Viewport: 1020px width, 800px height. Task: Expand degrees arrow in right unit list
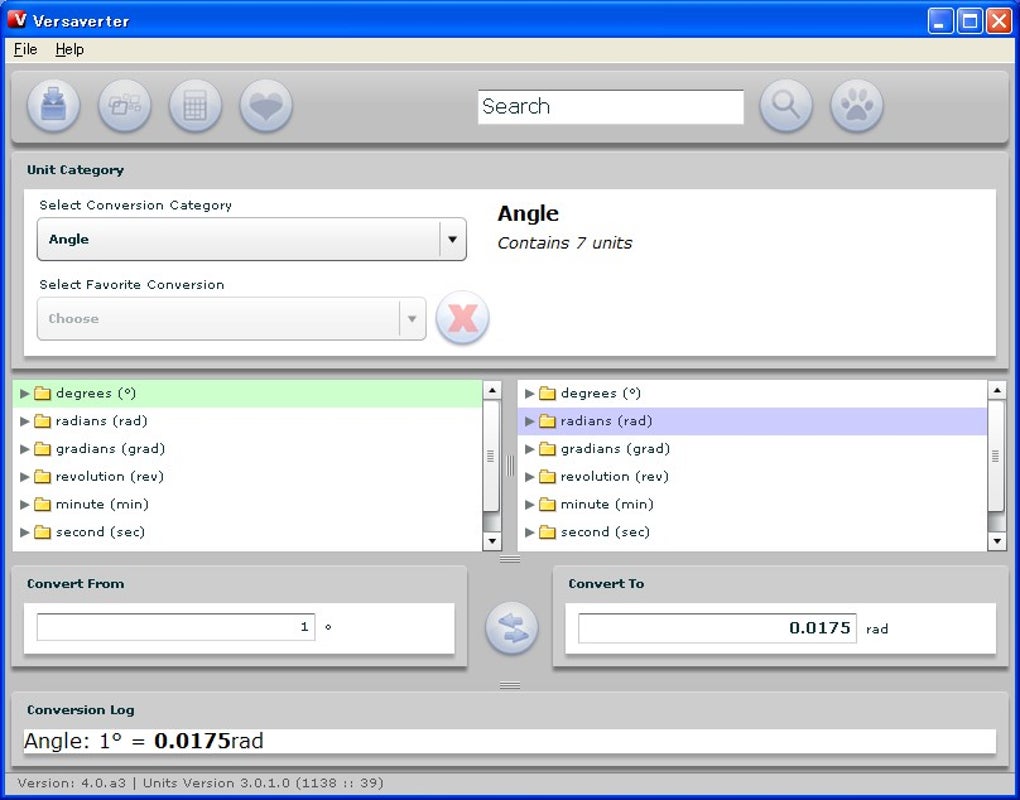(x=530, y=393)
